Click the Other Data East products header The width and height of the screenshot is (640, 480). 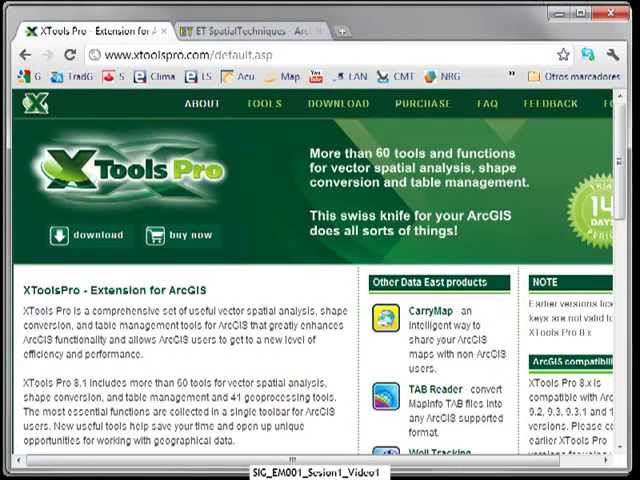pyautogui.click(x=439, y=282)
